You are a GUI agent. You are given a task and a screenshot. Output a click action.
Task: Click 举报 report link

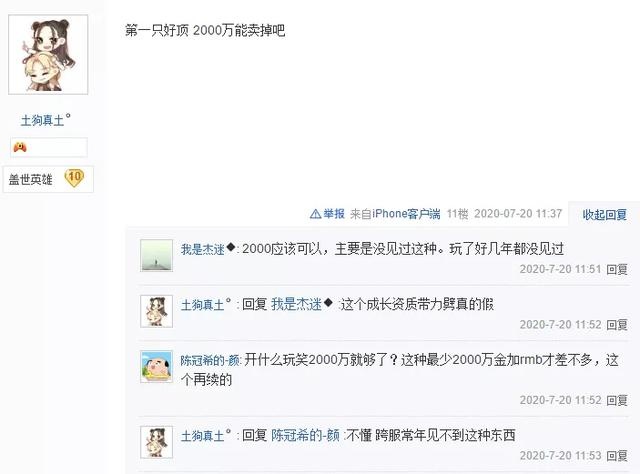tap(334, 214)
